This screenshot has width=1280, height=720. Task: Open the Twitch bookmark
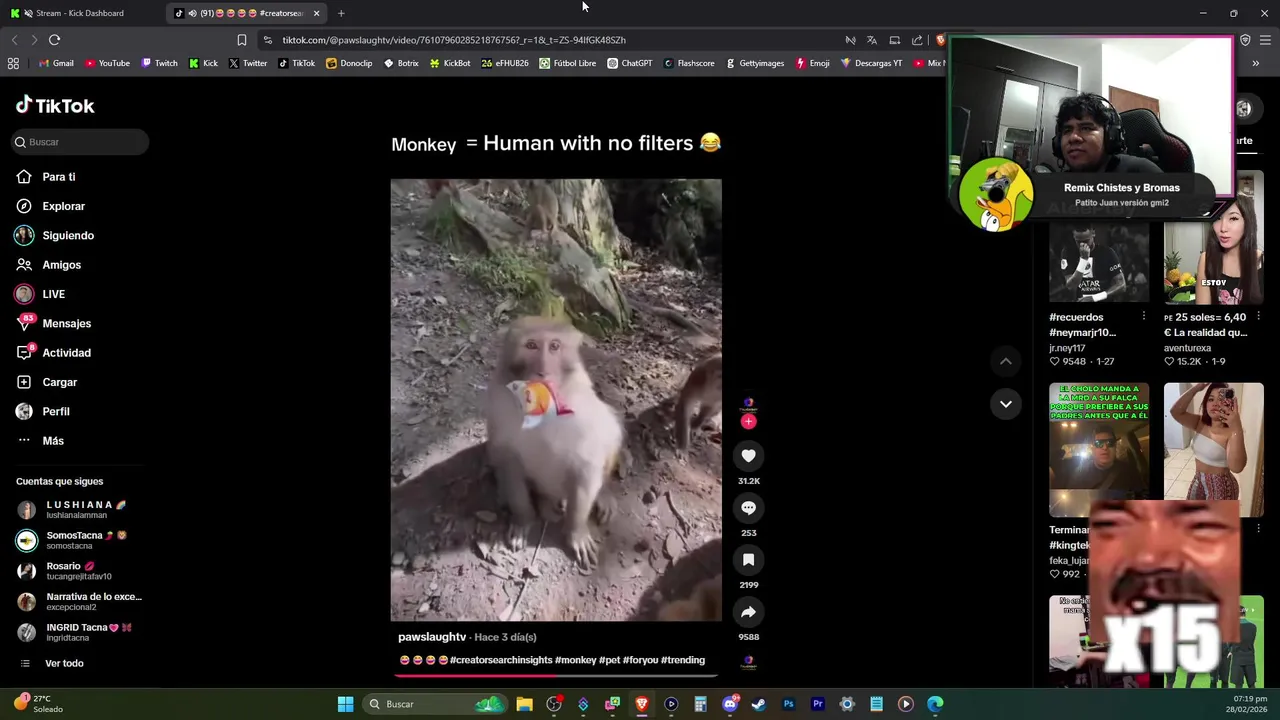point(159,63)
